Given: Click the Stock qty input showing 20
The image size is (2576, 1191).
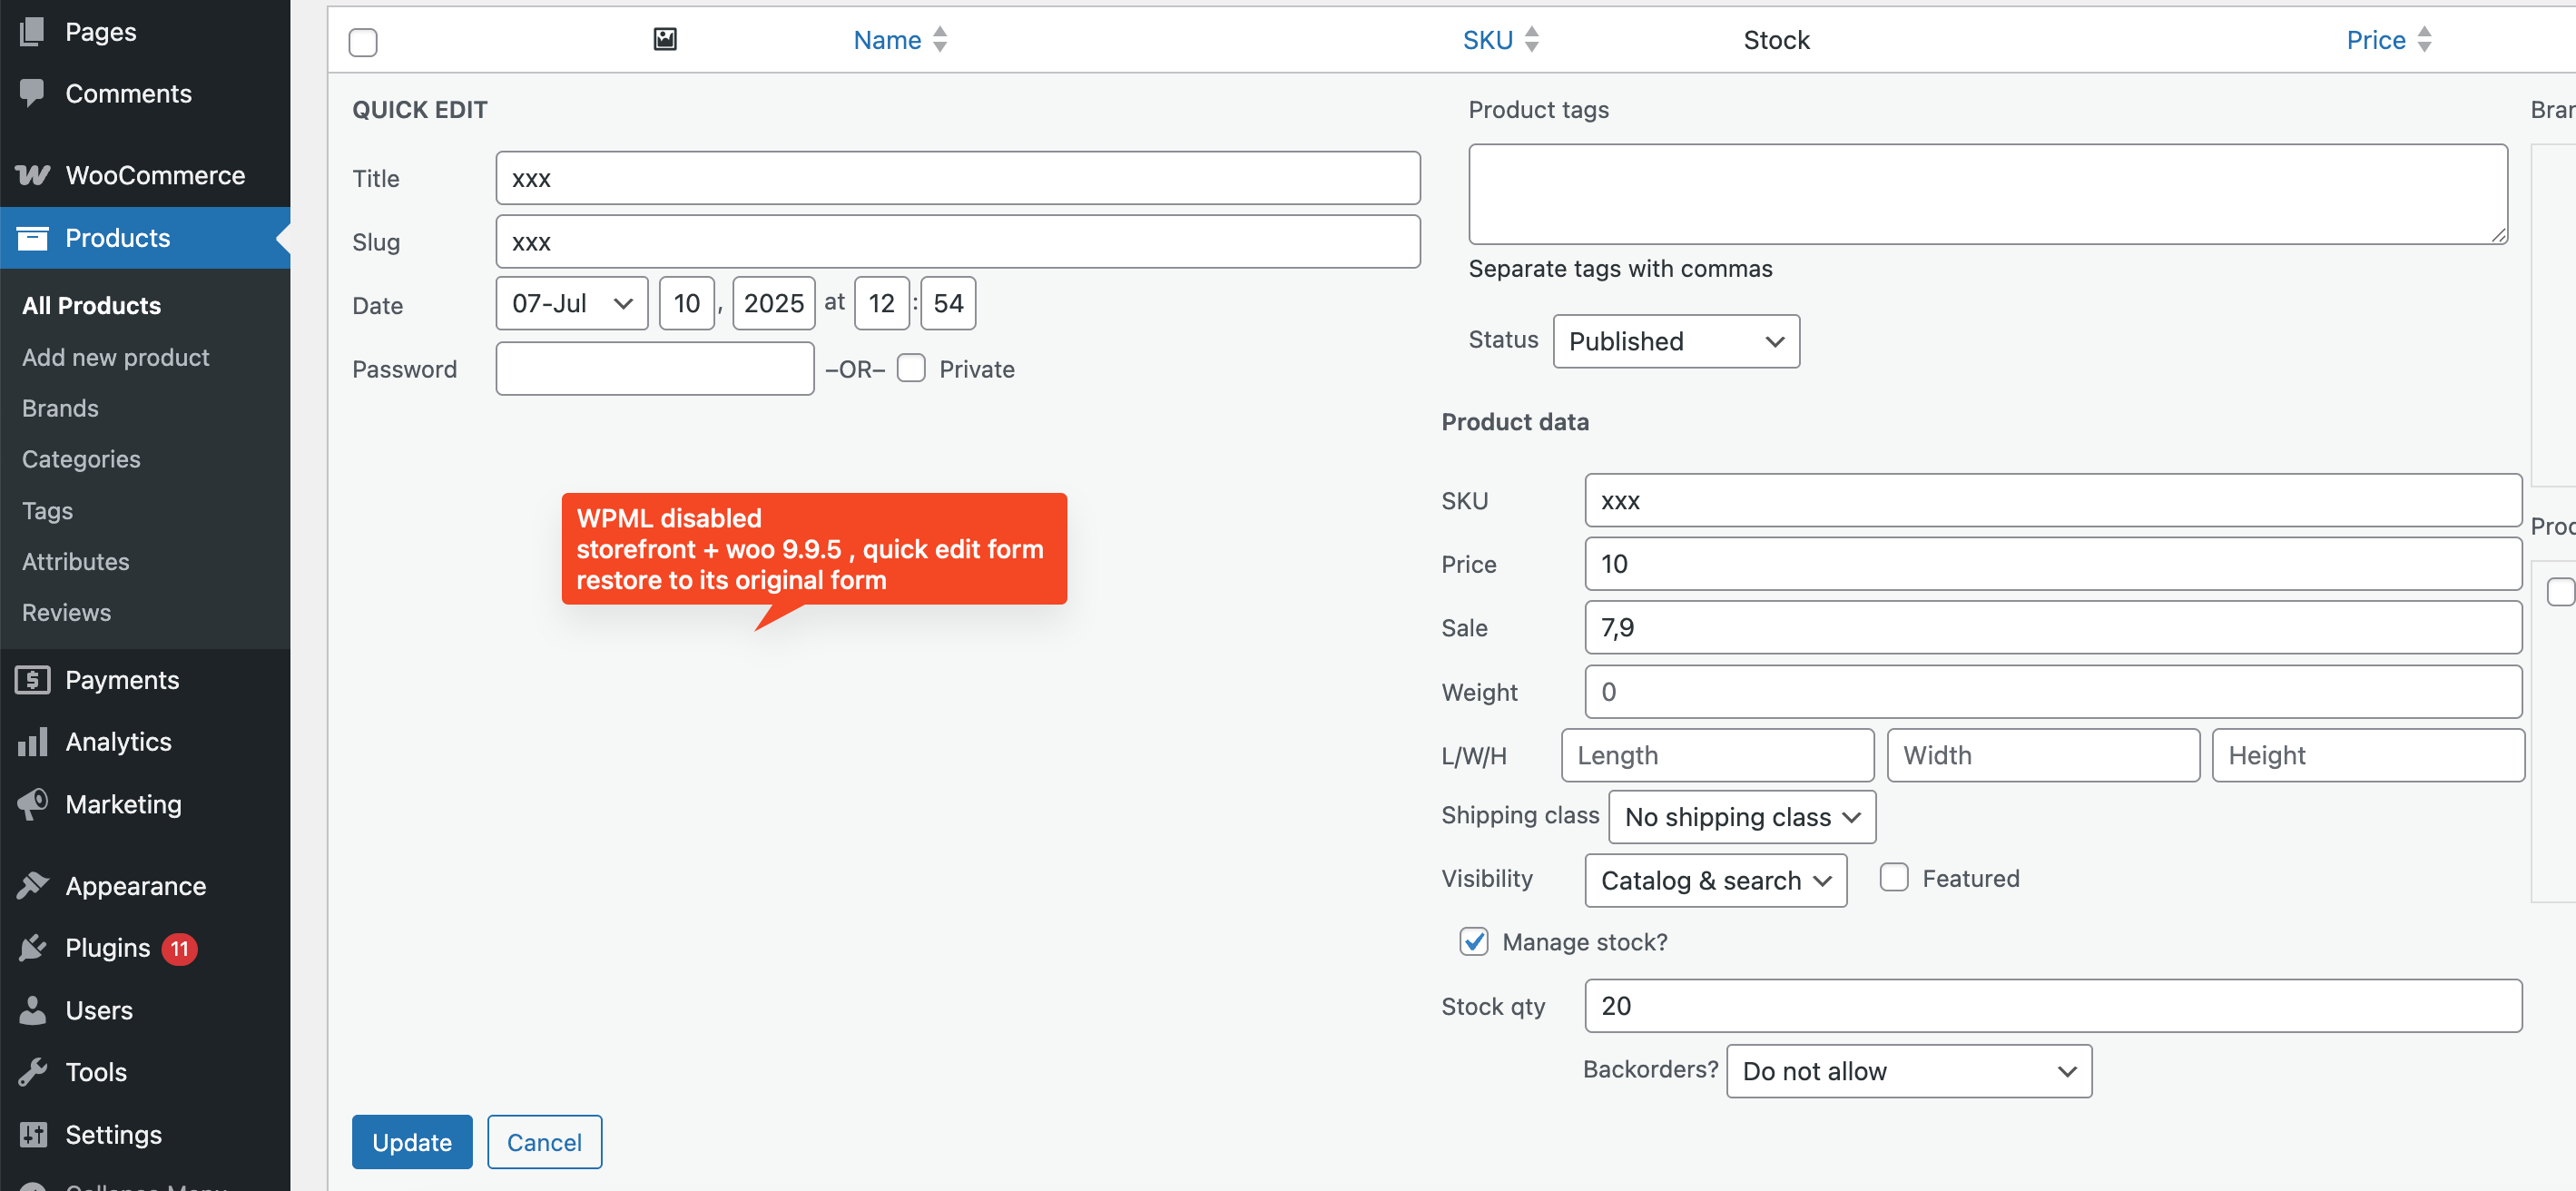Looking at the screenshot, I should click(2054, 1006).
